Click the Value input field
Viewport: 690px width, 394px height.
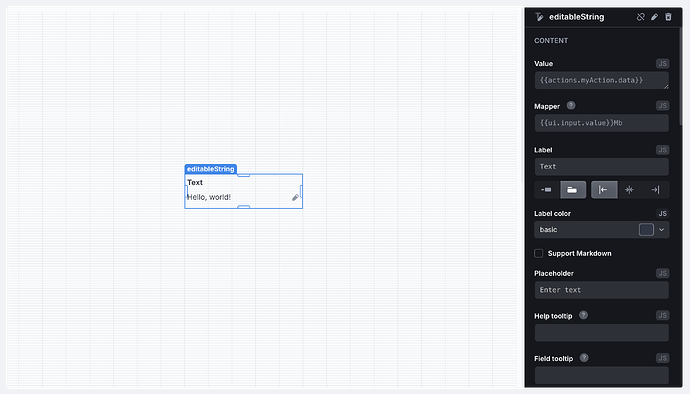602,81
